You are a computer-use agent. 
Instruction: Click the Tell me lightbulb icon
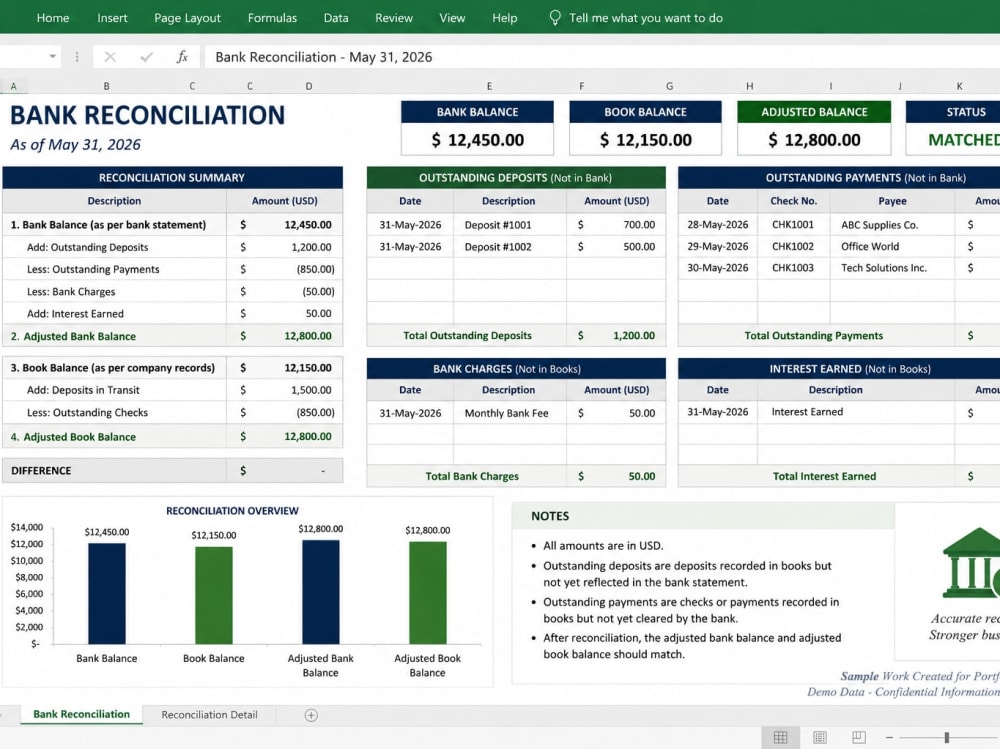555,18
